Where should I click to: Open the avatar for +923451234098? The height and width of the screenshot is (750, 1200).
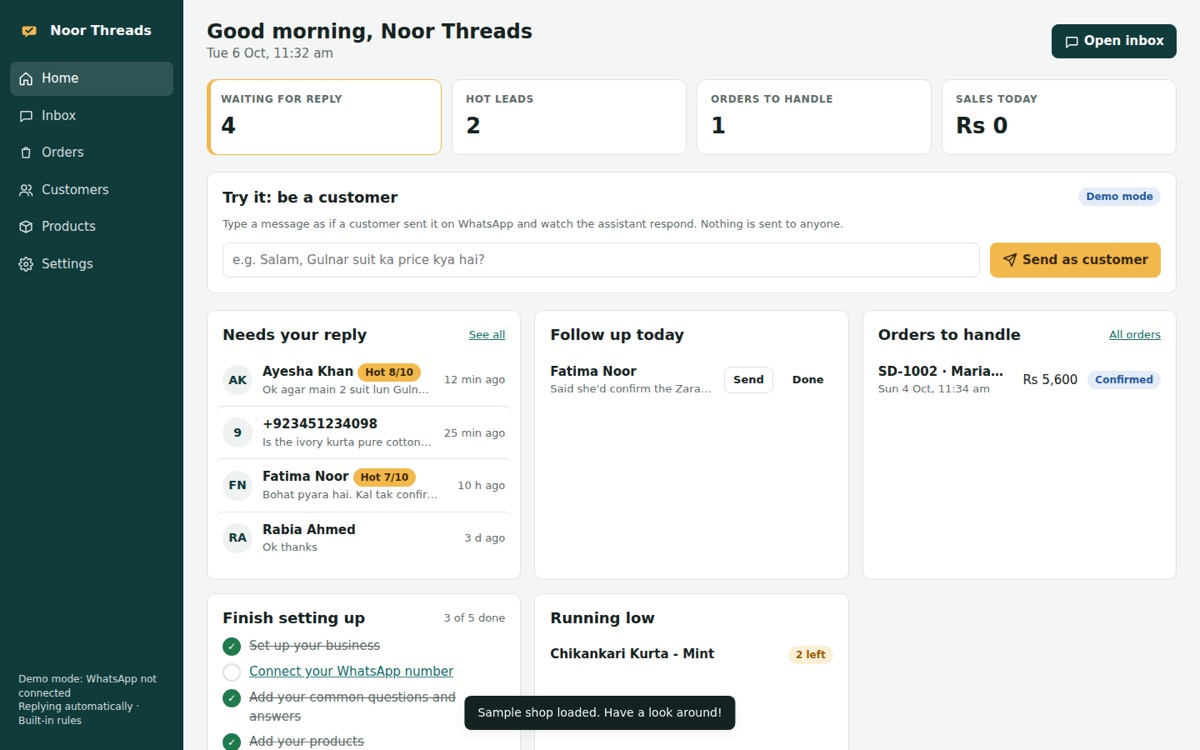coord(237,433)
